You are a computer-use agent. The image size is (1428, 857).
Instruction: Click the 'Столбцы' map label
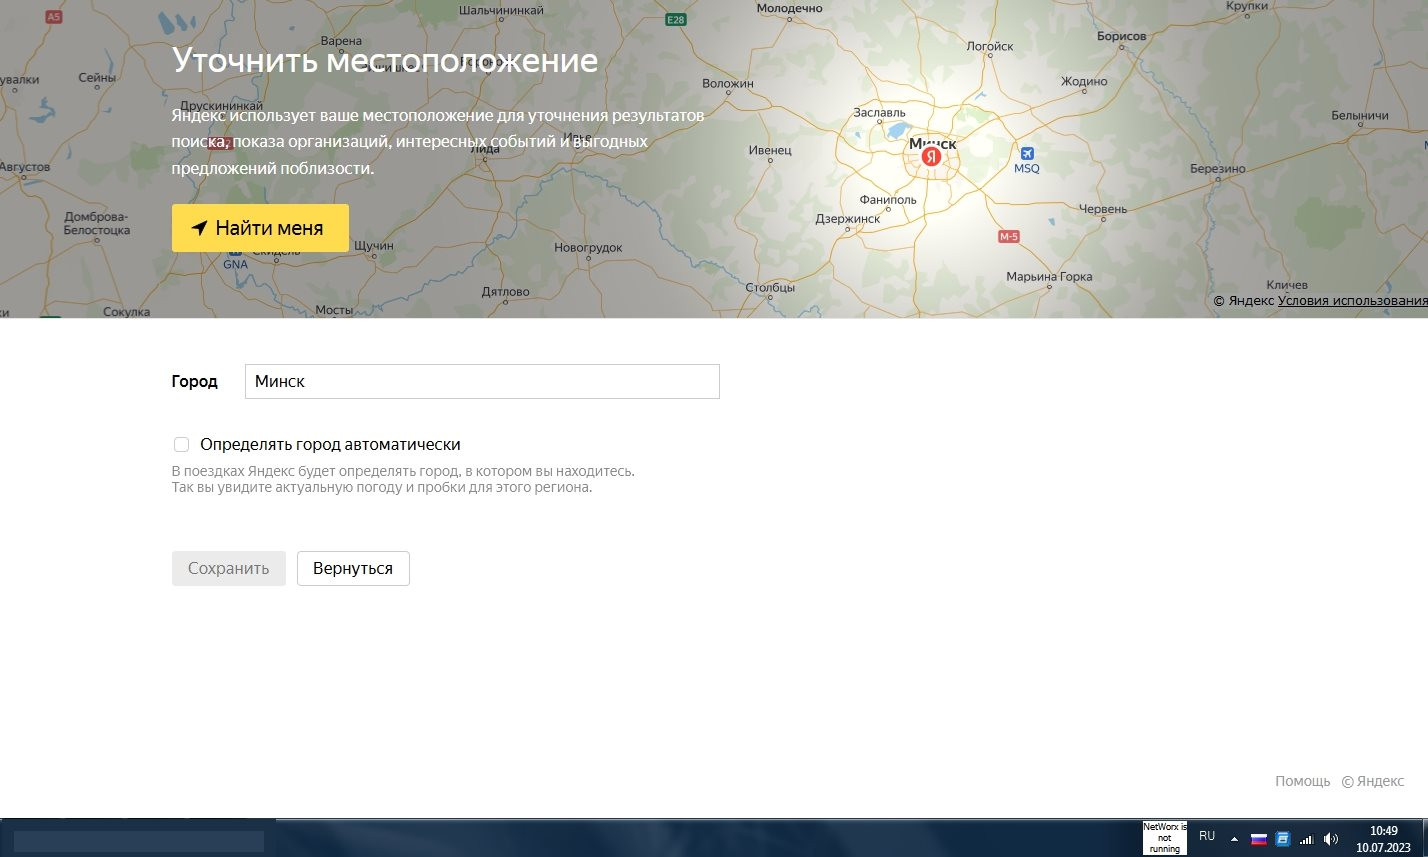pyautogui.click(x=770, y=288)
